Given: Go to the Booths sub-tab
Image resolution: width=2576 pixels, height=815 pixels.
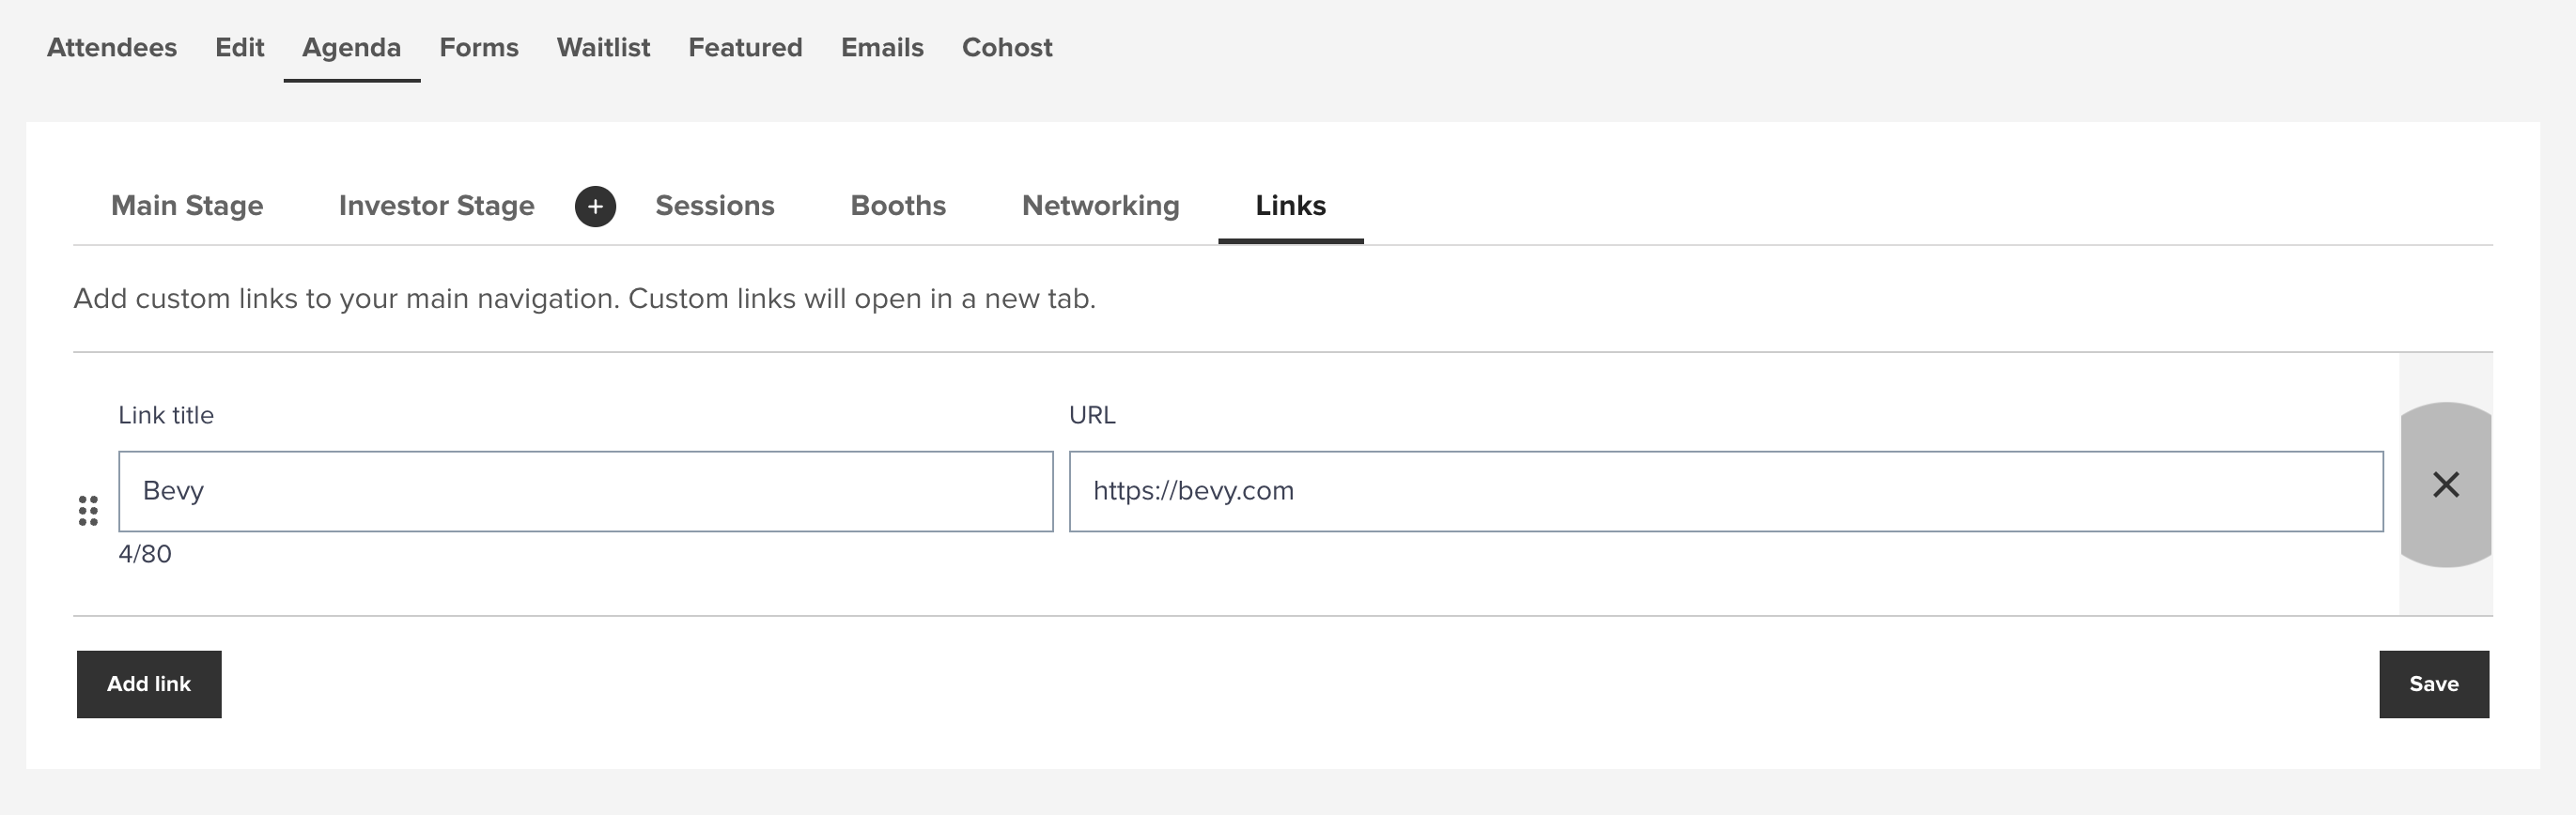Looking at the screenshot, I should tap(898, 205).
